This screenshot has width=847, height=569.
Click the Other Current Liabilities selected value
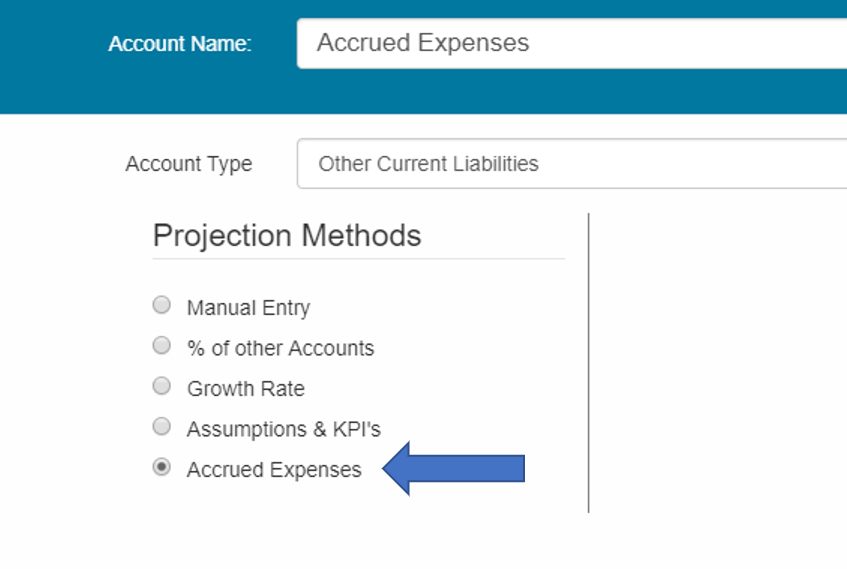[428, 164]
